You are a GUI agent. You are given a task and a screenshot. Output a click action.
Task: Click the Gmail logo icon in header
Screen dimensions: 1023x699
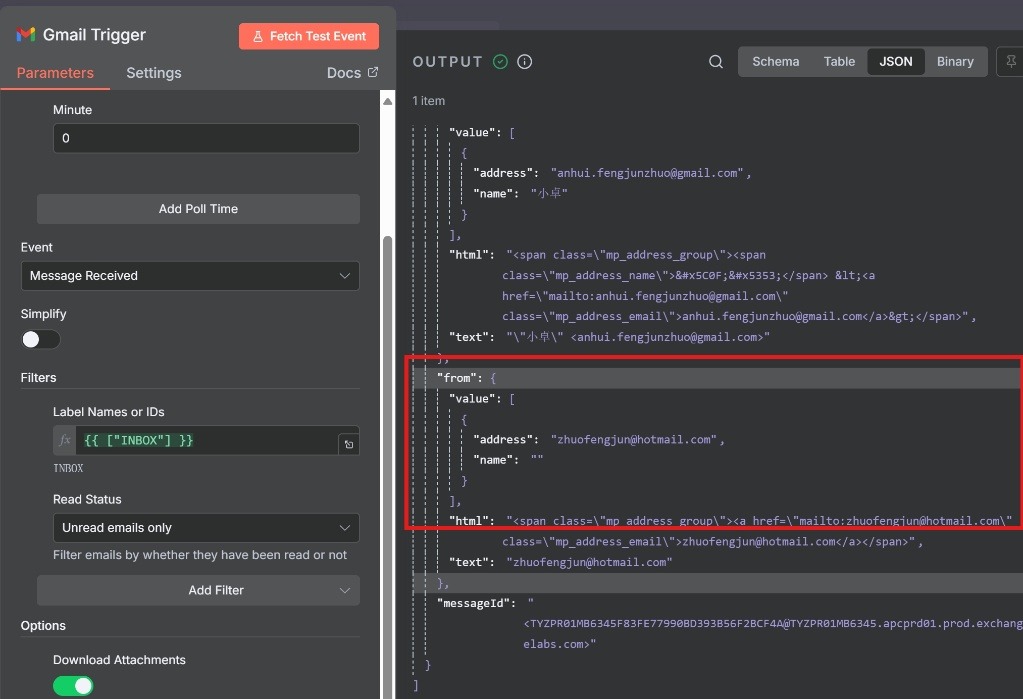tap(26, 35)
